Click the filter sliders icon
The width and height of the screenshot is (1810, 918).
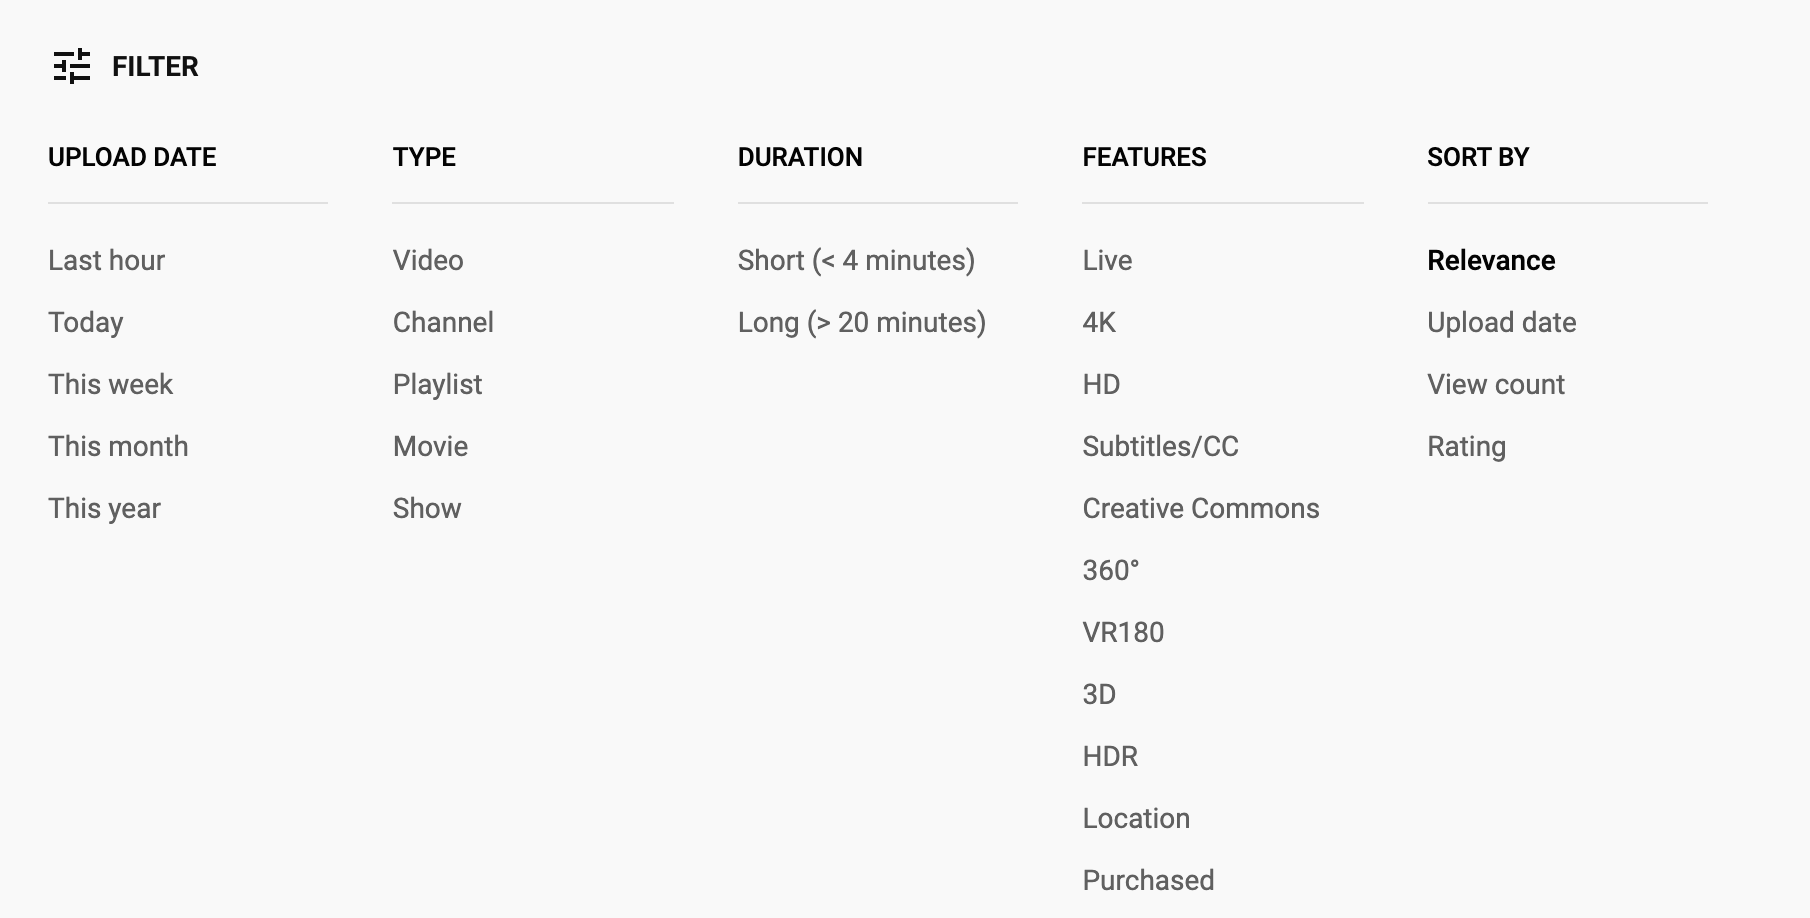click(x=72, y=67)
